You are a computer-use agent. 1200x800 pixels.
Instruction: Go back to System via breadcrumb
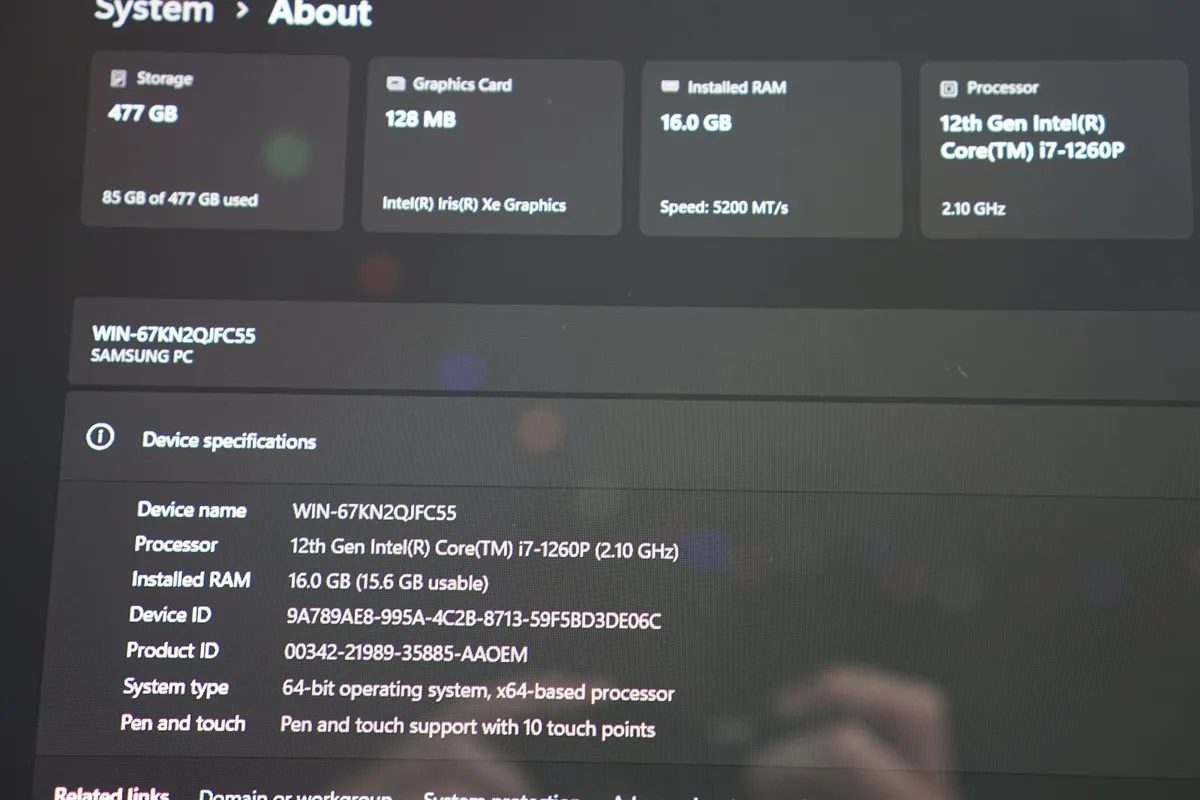coord(153,12)
